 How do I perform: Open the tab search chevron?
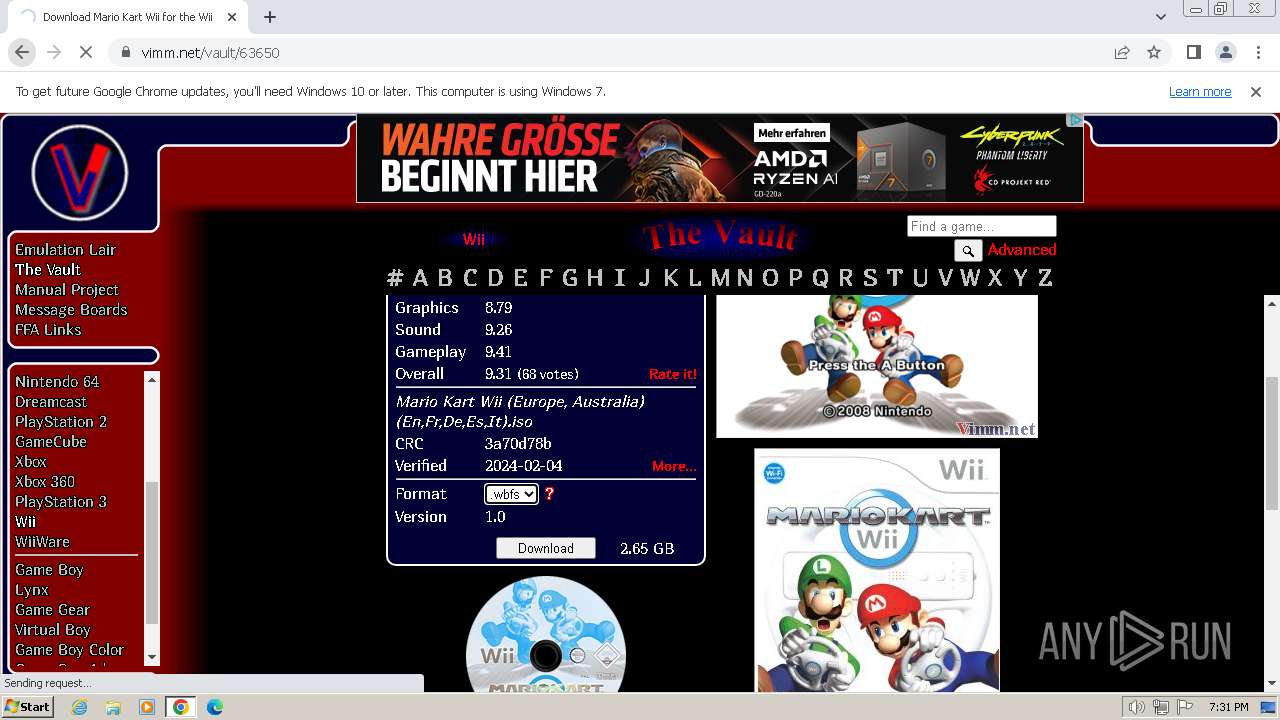[1160, 17]
